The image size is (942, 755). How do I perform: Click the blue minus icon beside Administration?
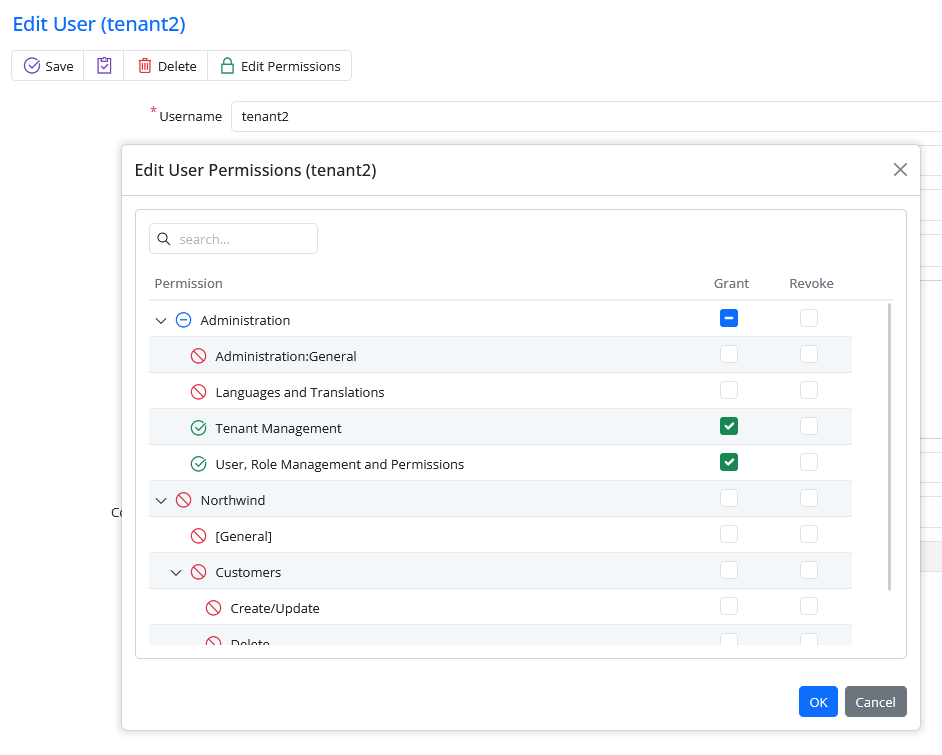(x=183, y=320)
